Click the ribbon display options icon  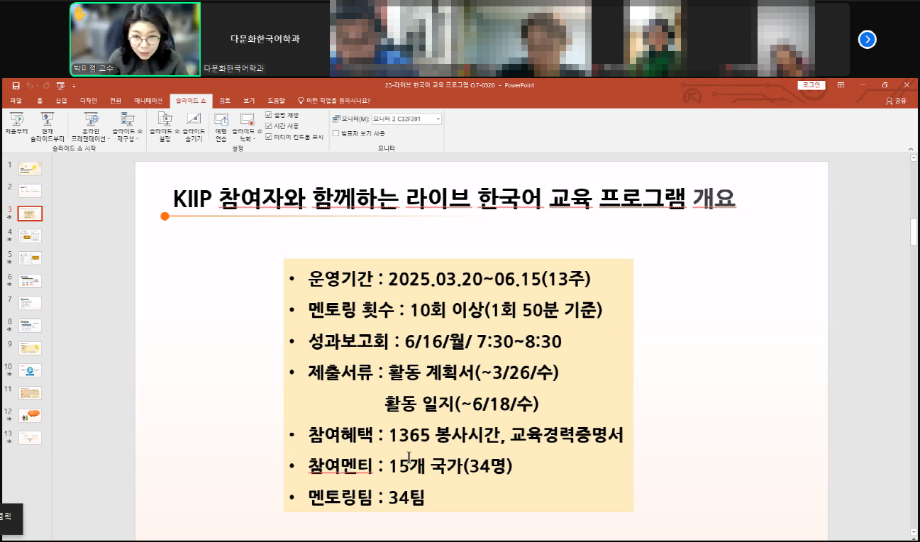pyautogui.click(x=841, y=86)
